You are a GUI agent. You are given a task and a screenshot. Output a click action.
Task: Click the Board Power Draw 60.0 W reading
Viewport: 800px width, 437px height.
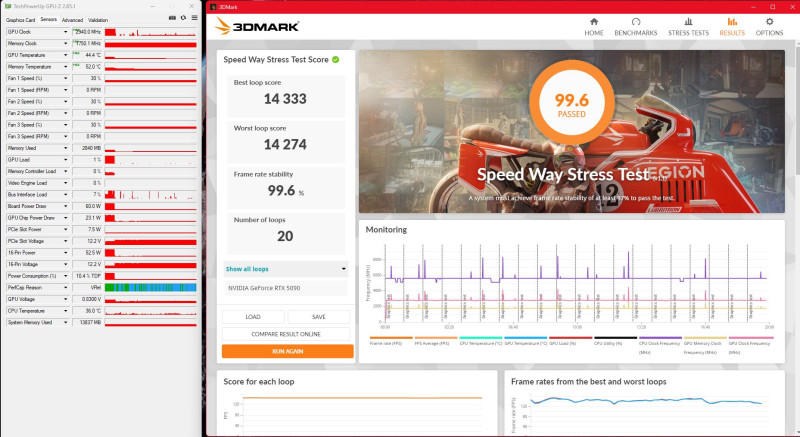click(x=87, y=206)
